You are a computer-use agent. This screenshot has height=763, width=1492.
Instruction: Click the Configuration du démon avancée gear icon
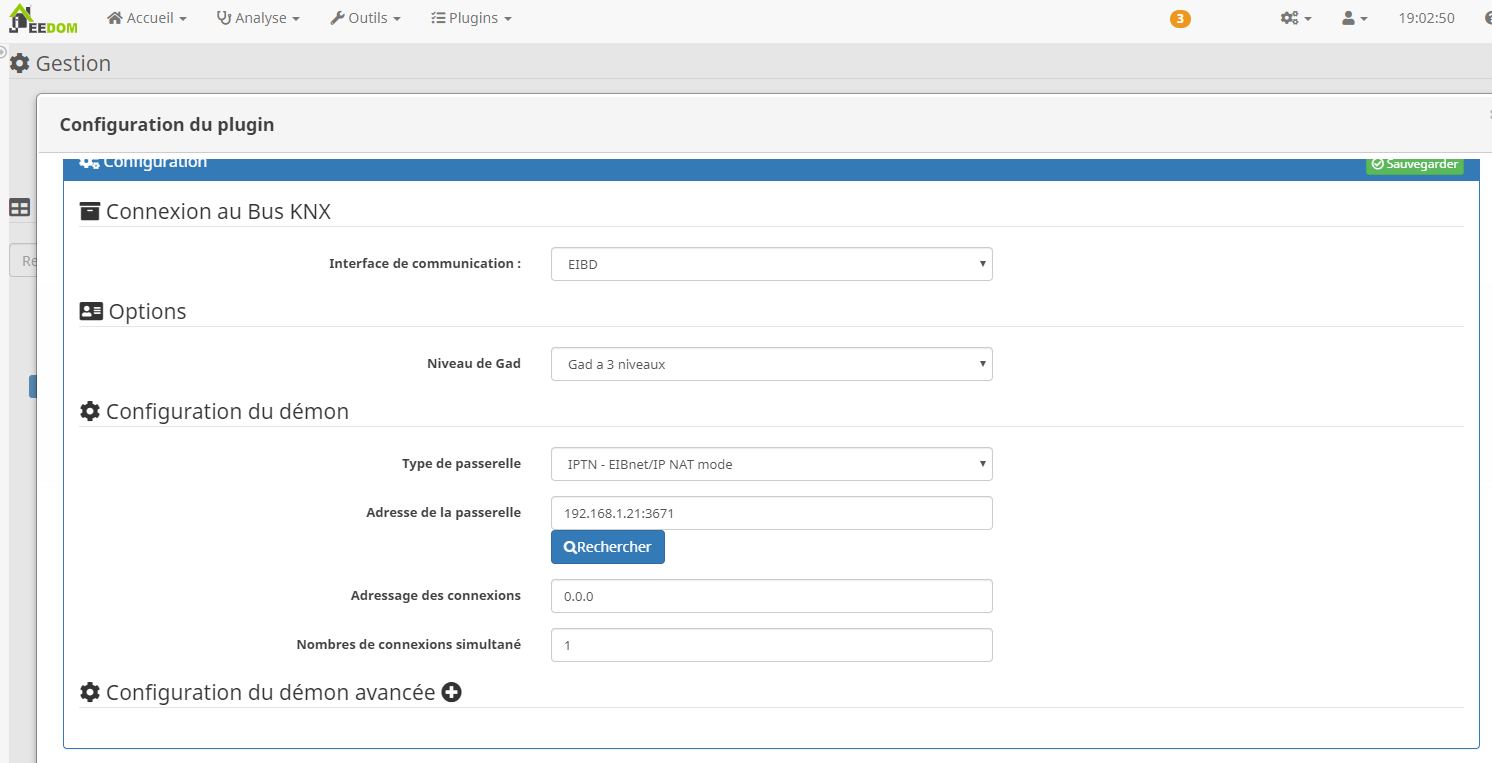(x=90, y=692)
